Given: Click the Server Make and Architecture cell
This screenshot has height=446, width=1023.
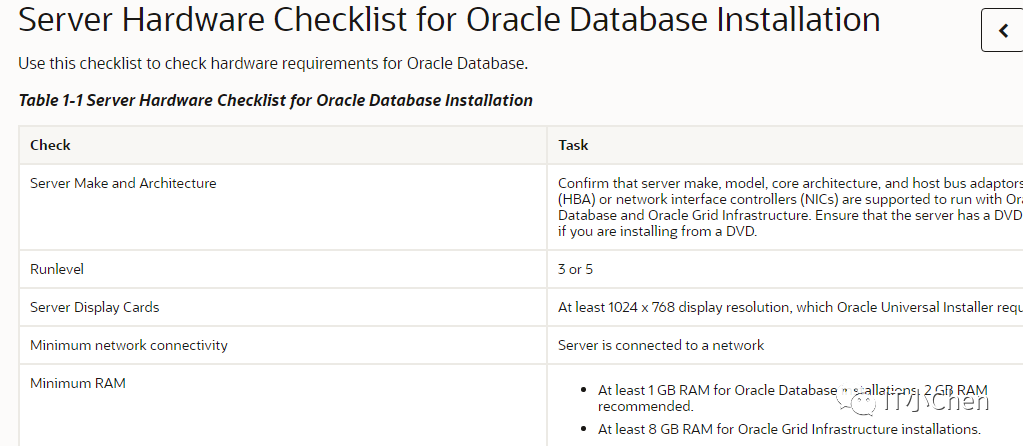Looking at the screenshot, I should (x=123, y=183).
